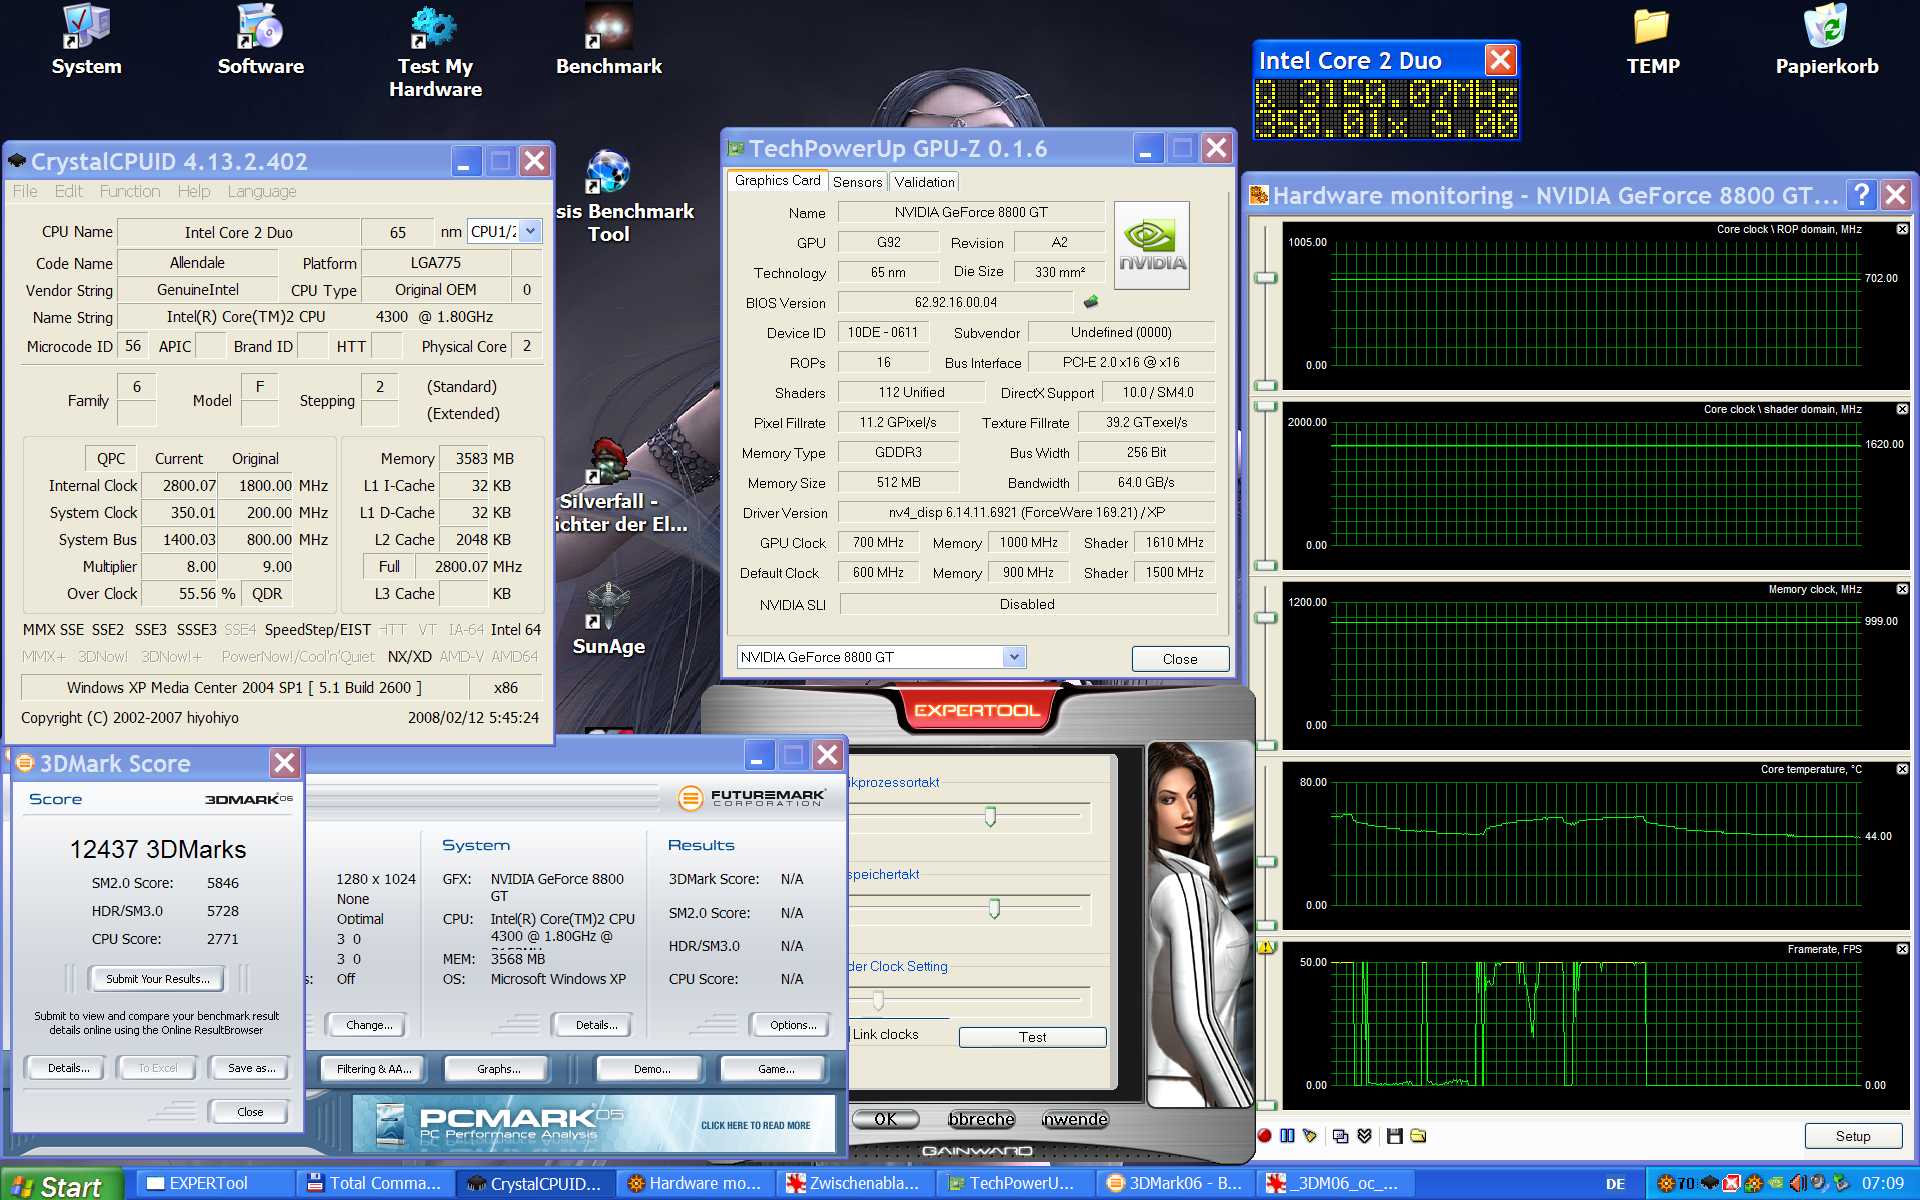1920x1200 pixels.
Task: Toggle the QPC button in CrystalCPUID
Action: tap(110, 458)
